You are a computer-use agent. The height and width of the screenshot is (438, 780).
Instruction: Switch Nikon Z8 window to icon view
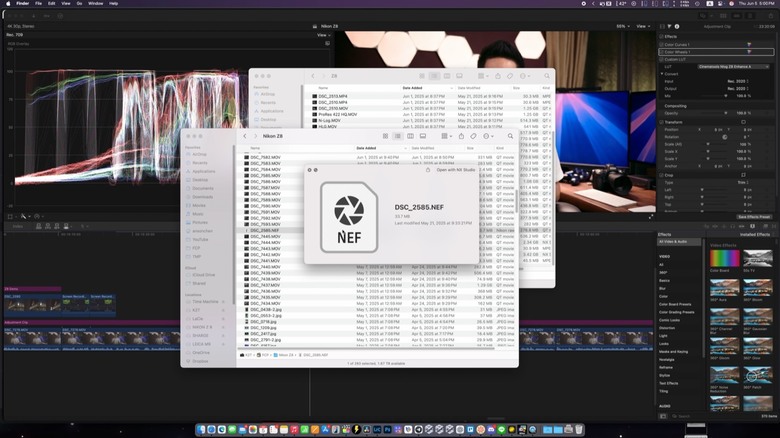tap(385, 136)
